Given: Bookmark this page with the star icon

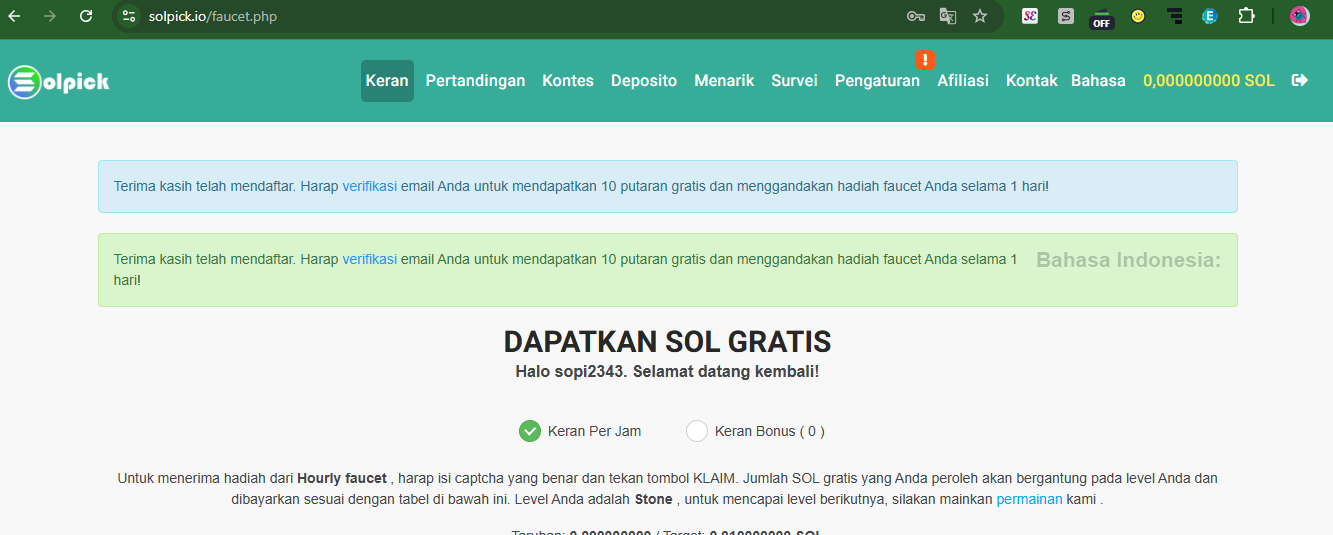Looking at the screenshot, I should [x=980, y=16].
